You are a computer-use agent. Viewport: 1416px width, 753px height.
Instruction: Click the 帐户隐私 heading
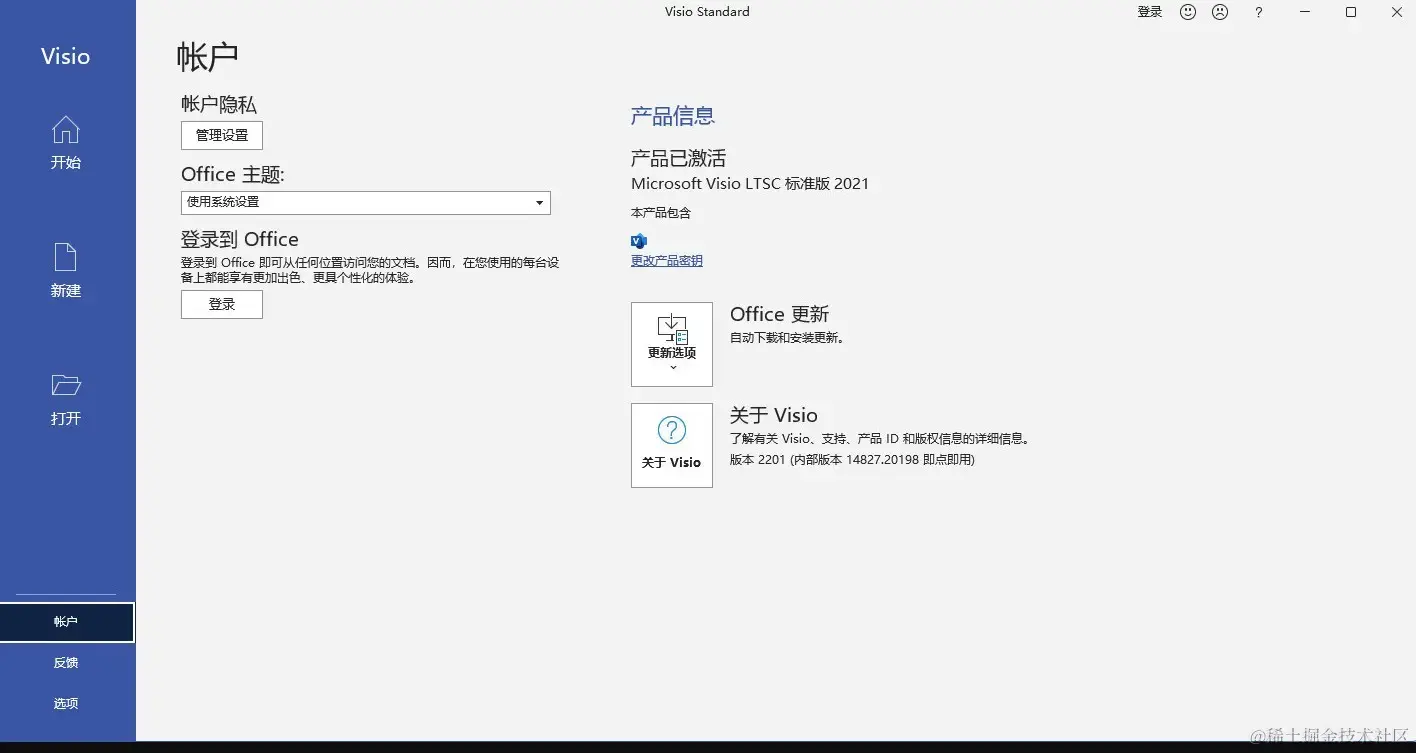click(219, 104)
